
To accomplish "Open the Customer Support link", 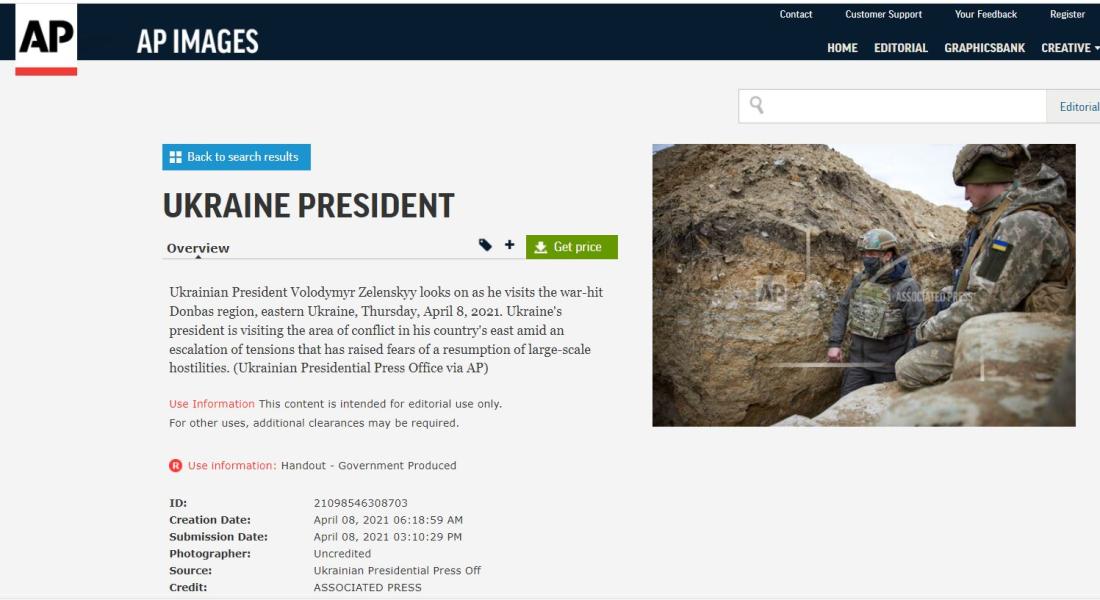I will tap(883, 14).
